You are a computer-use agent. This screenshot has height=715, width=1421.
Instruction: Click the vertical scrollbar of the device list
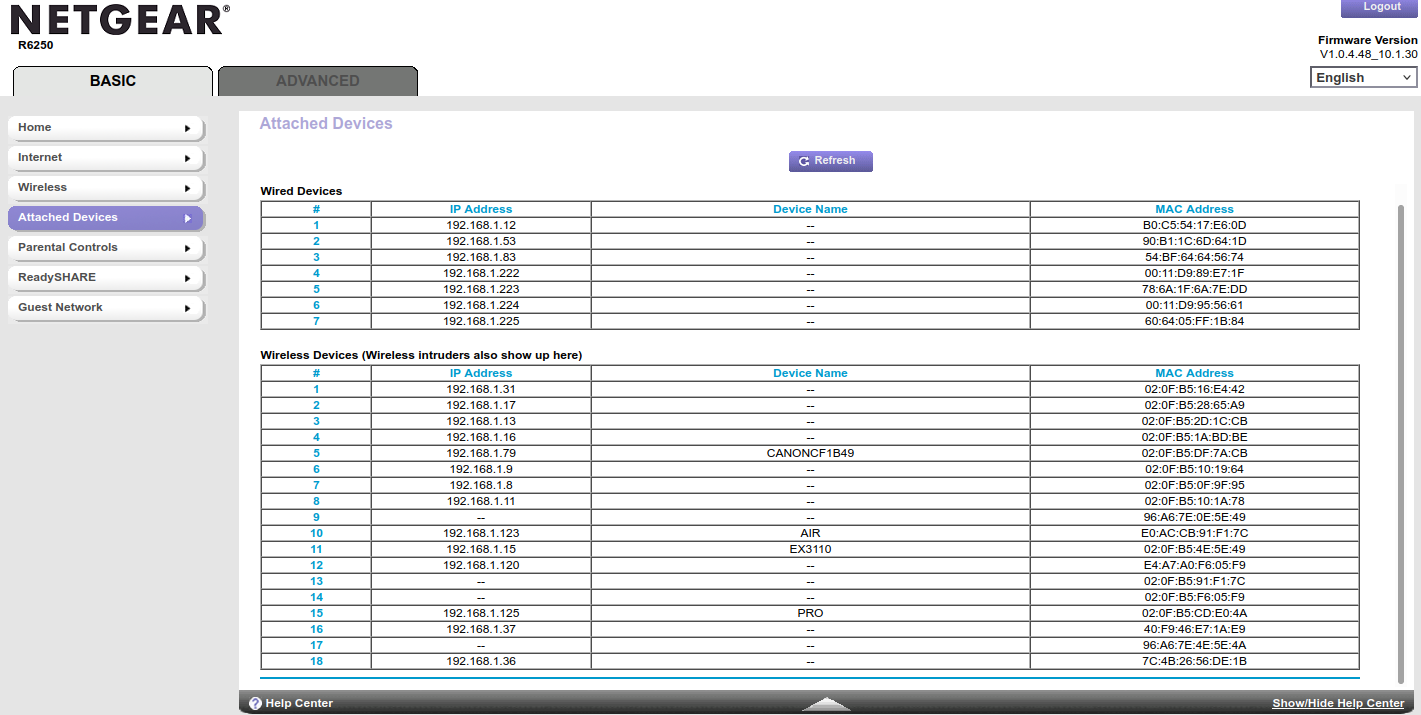[x=1400, y=440]
